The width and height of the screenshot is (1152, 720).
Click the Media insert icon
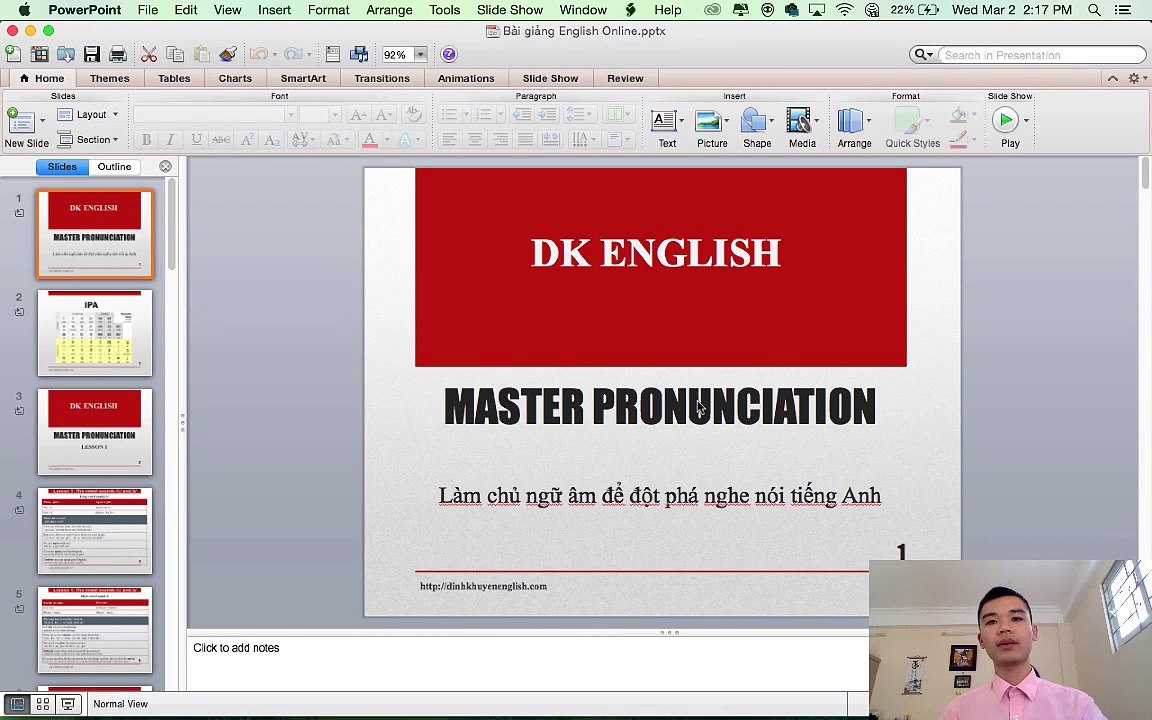[x=798, y=120]
